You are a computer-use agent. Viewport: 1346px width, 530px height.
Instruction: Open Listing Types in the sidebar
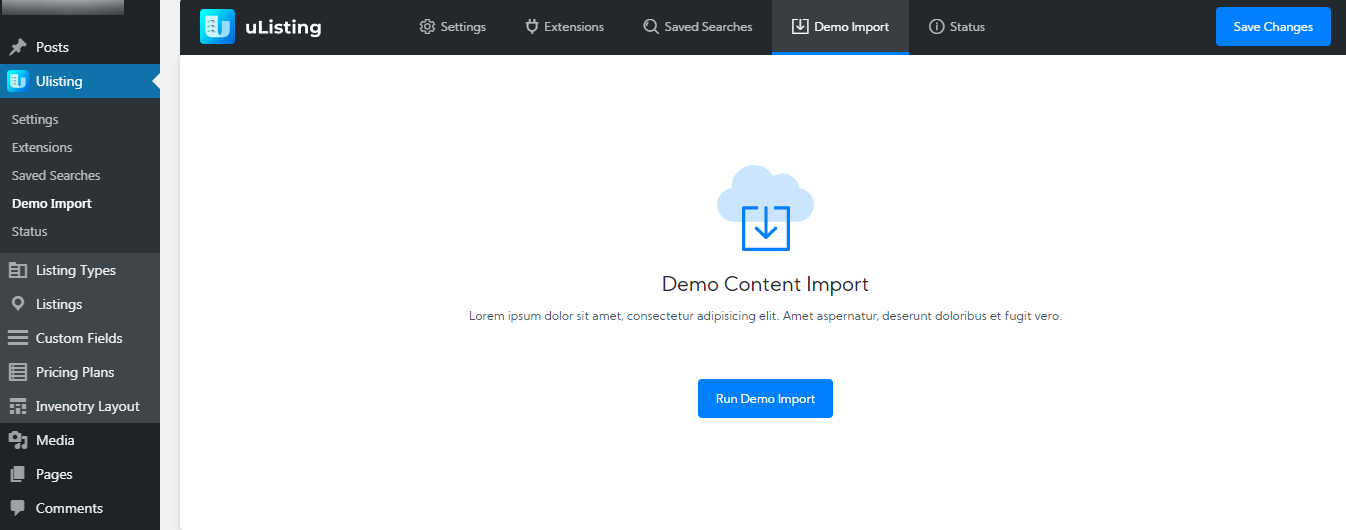[80, 270]
